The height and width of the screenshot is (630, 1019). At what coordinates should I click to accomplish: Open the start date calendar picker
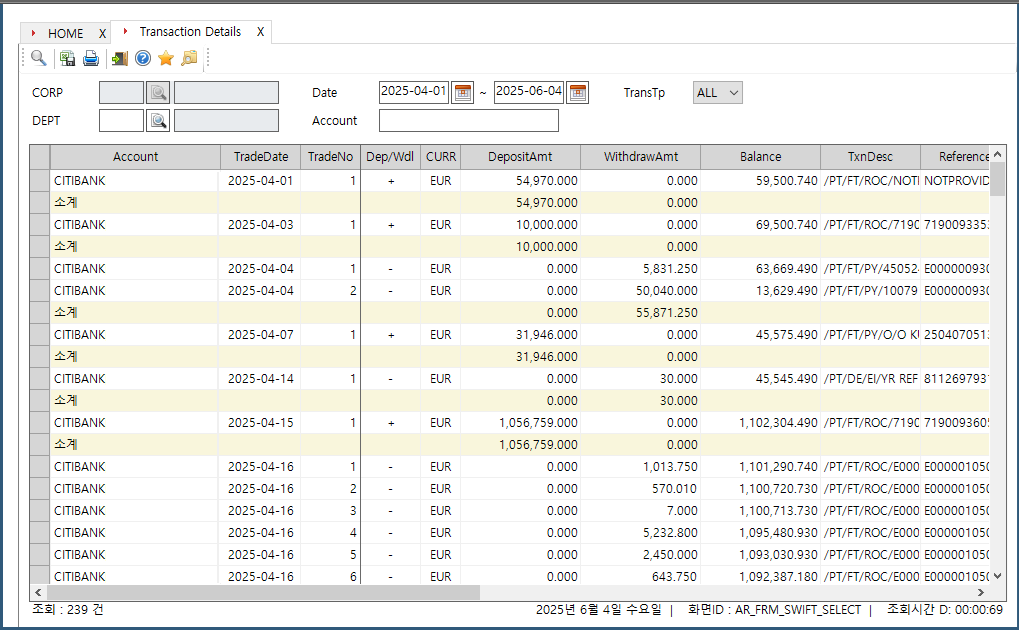point(463,93)
